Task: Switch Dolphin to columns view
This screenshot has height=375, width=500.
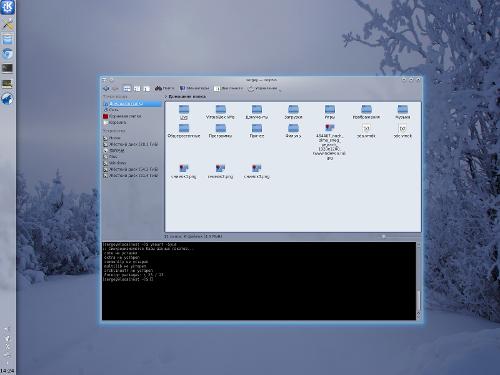Action: click(x=146, y=89)
